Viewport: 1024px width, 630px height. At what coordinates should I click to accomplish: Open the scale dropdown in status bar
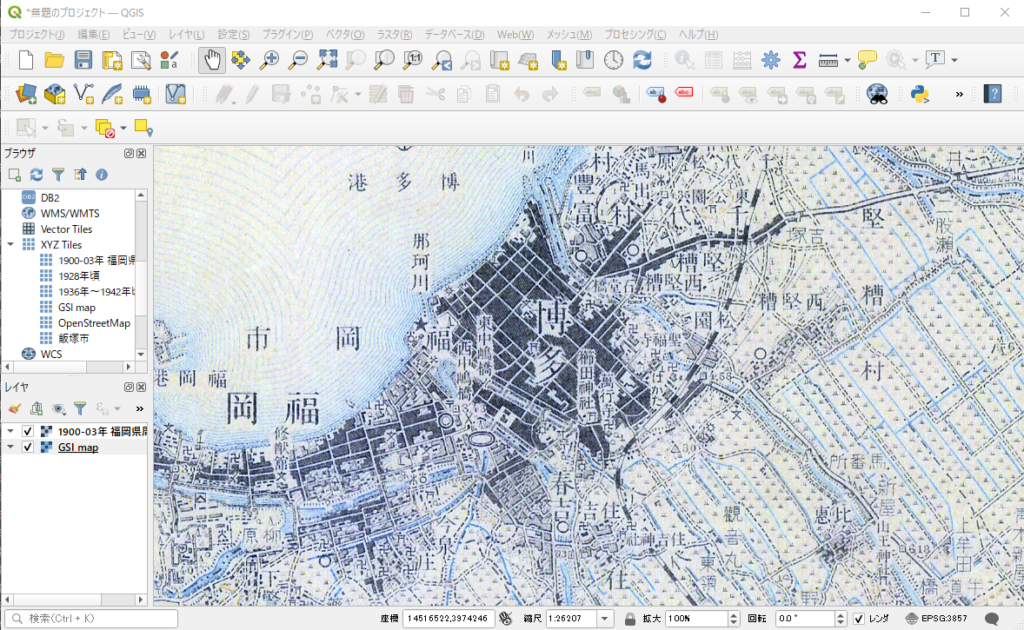[x=604, y=617]
